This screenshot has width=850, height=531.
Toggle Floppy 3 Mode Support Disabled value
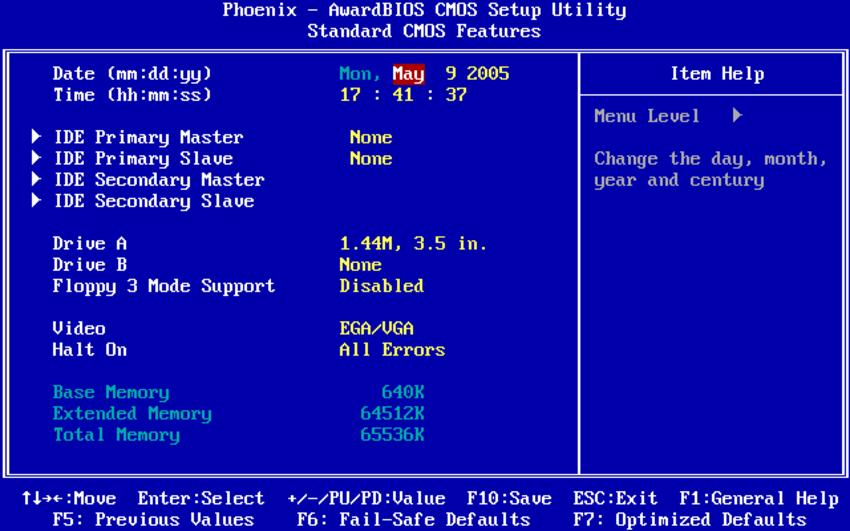[x=382, y=286]
